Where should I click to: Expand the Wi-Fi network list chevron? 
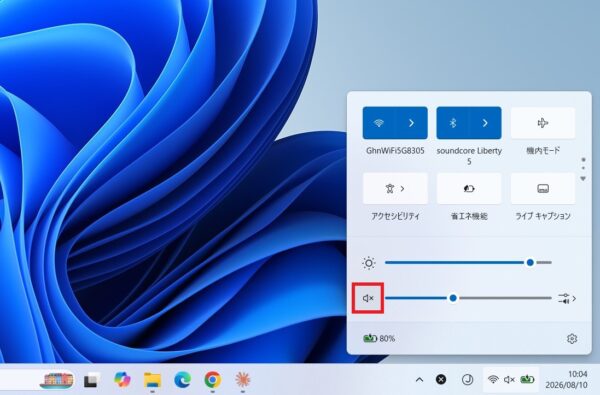coord(411,123)
